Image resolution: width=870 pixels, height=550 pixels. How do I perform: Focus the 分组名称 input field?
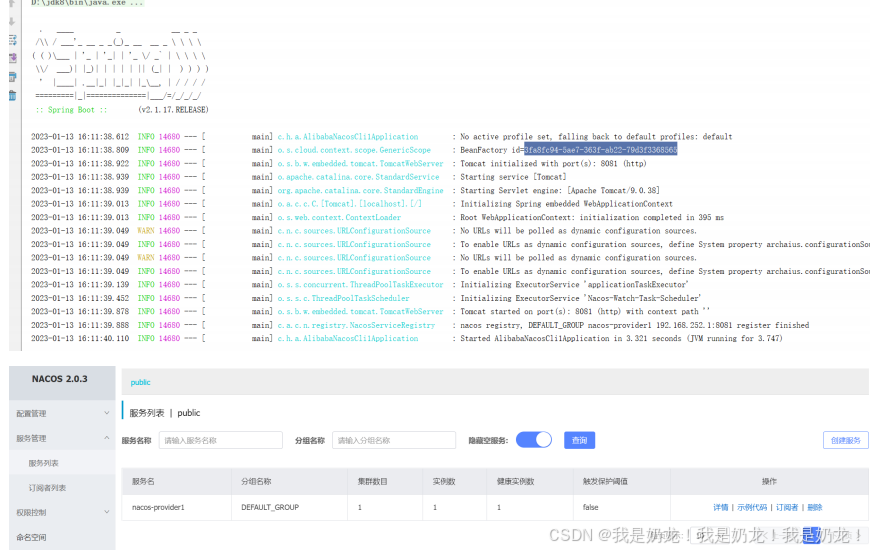point(394,440)
